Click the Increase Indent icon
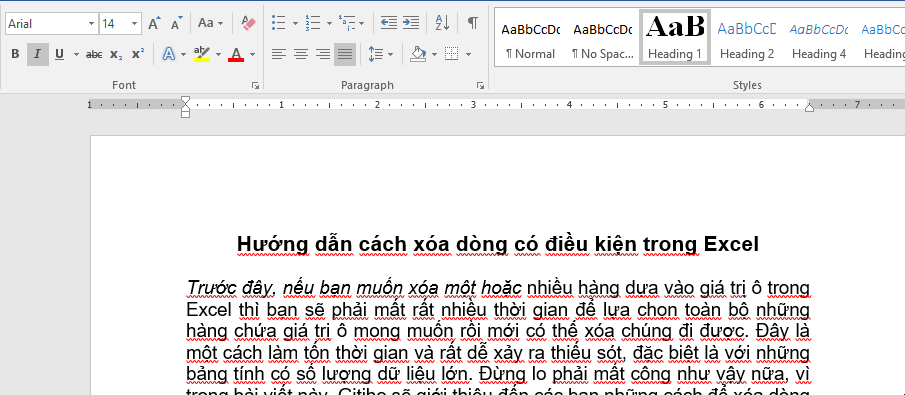The width and height of the screenshot is (905, 395). click(x=410, y=24)
